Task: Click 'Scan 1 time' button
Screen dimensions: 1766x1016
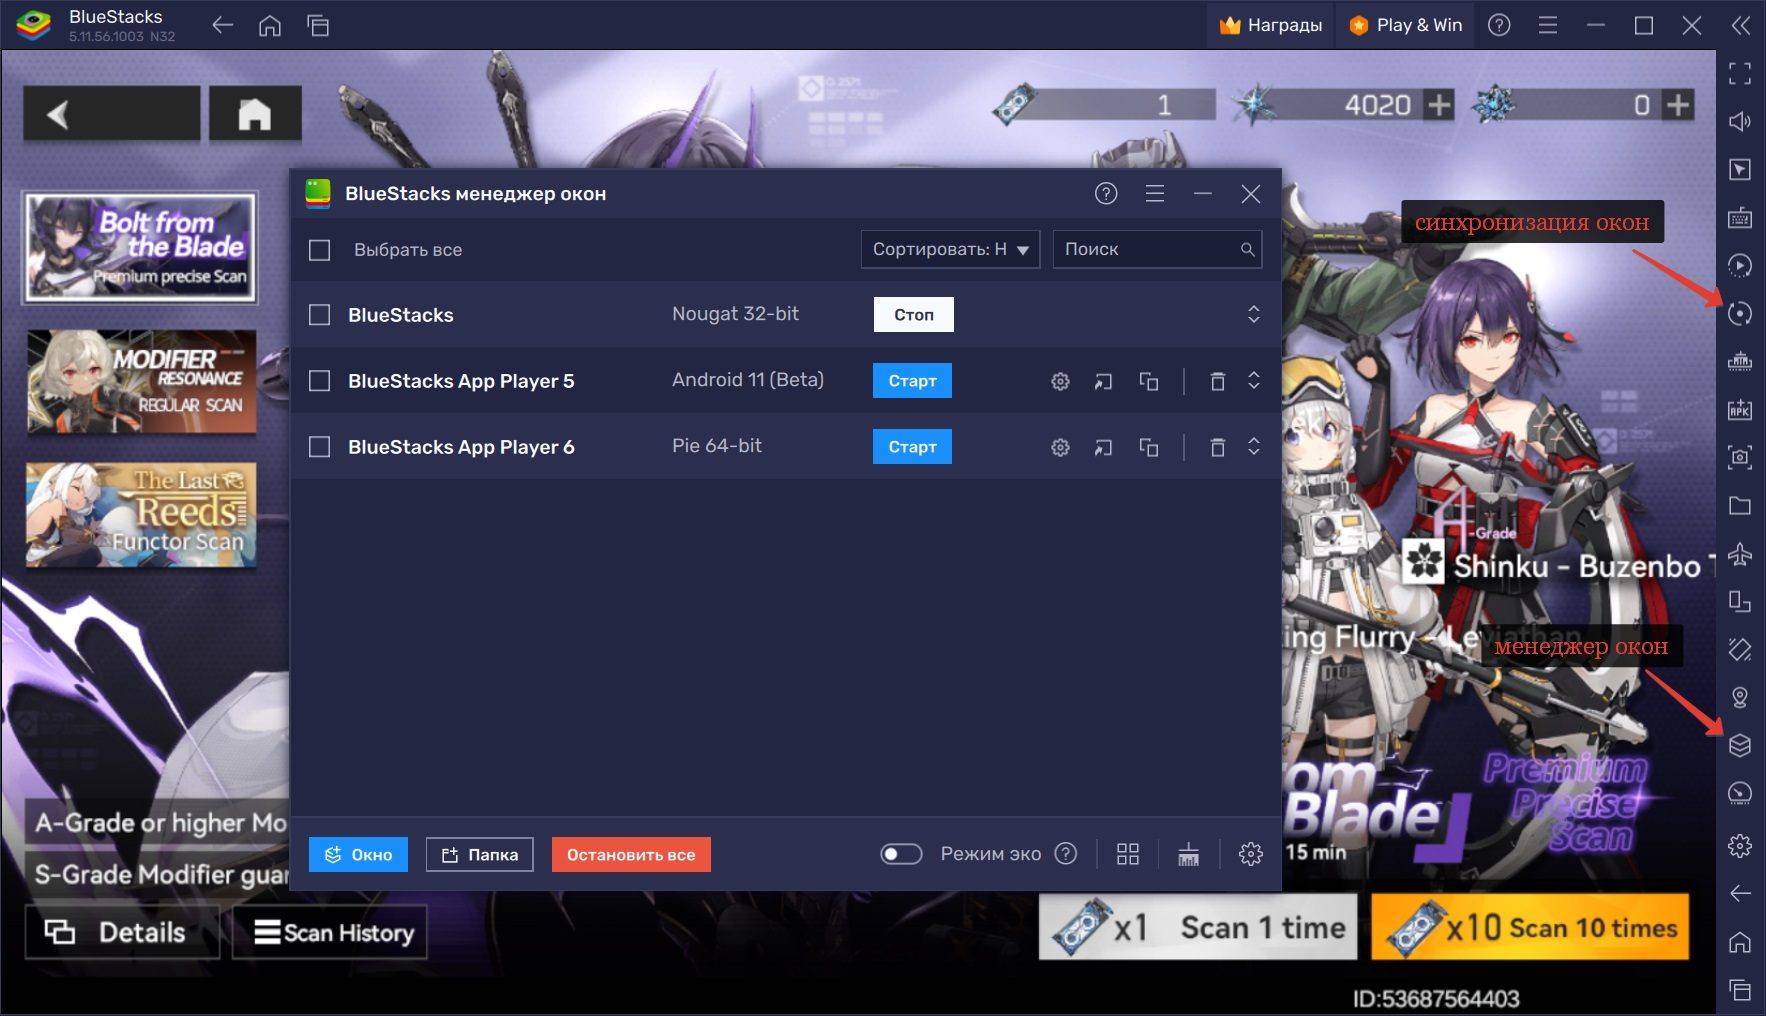Action: coord(1198,927)
